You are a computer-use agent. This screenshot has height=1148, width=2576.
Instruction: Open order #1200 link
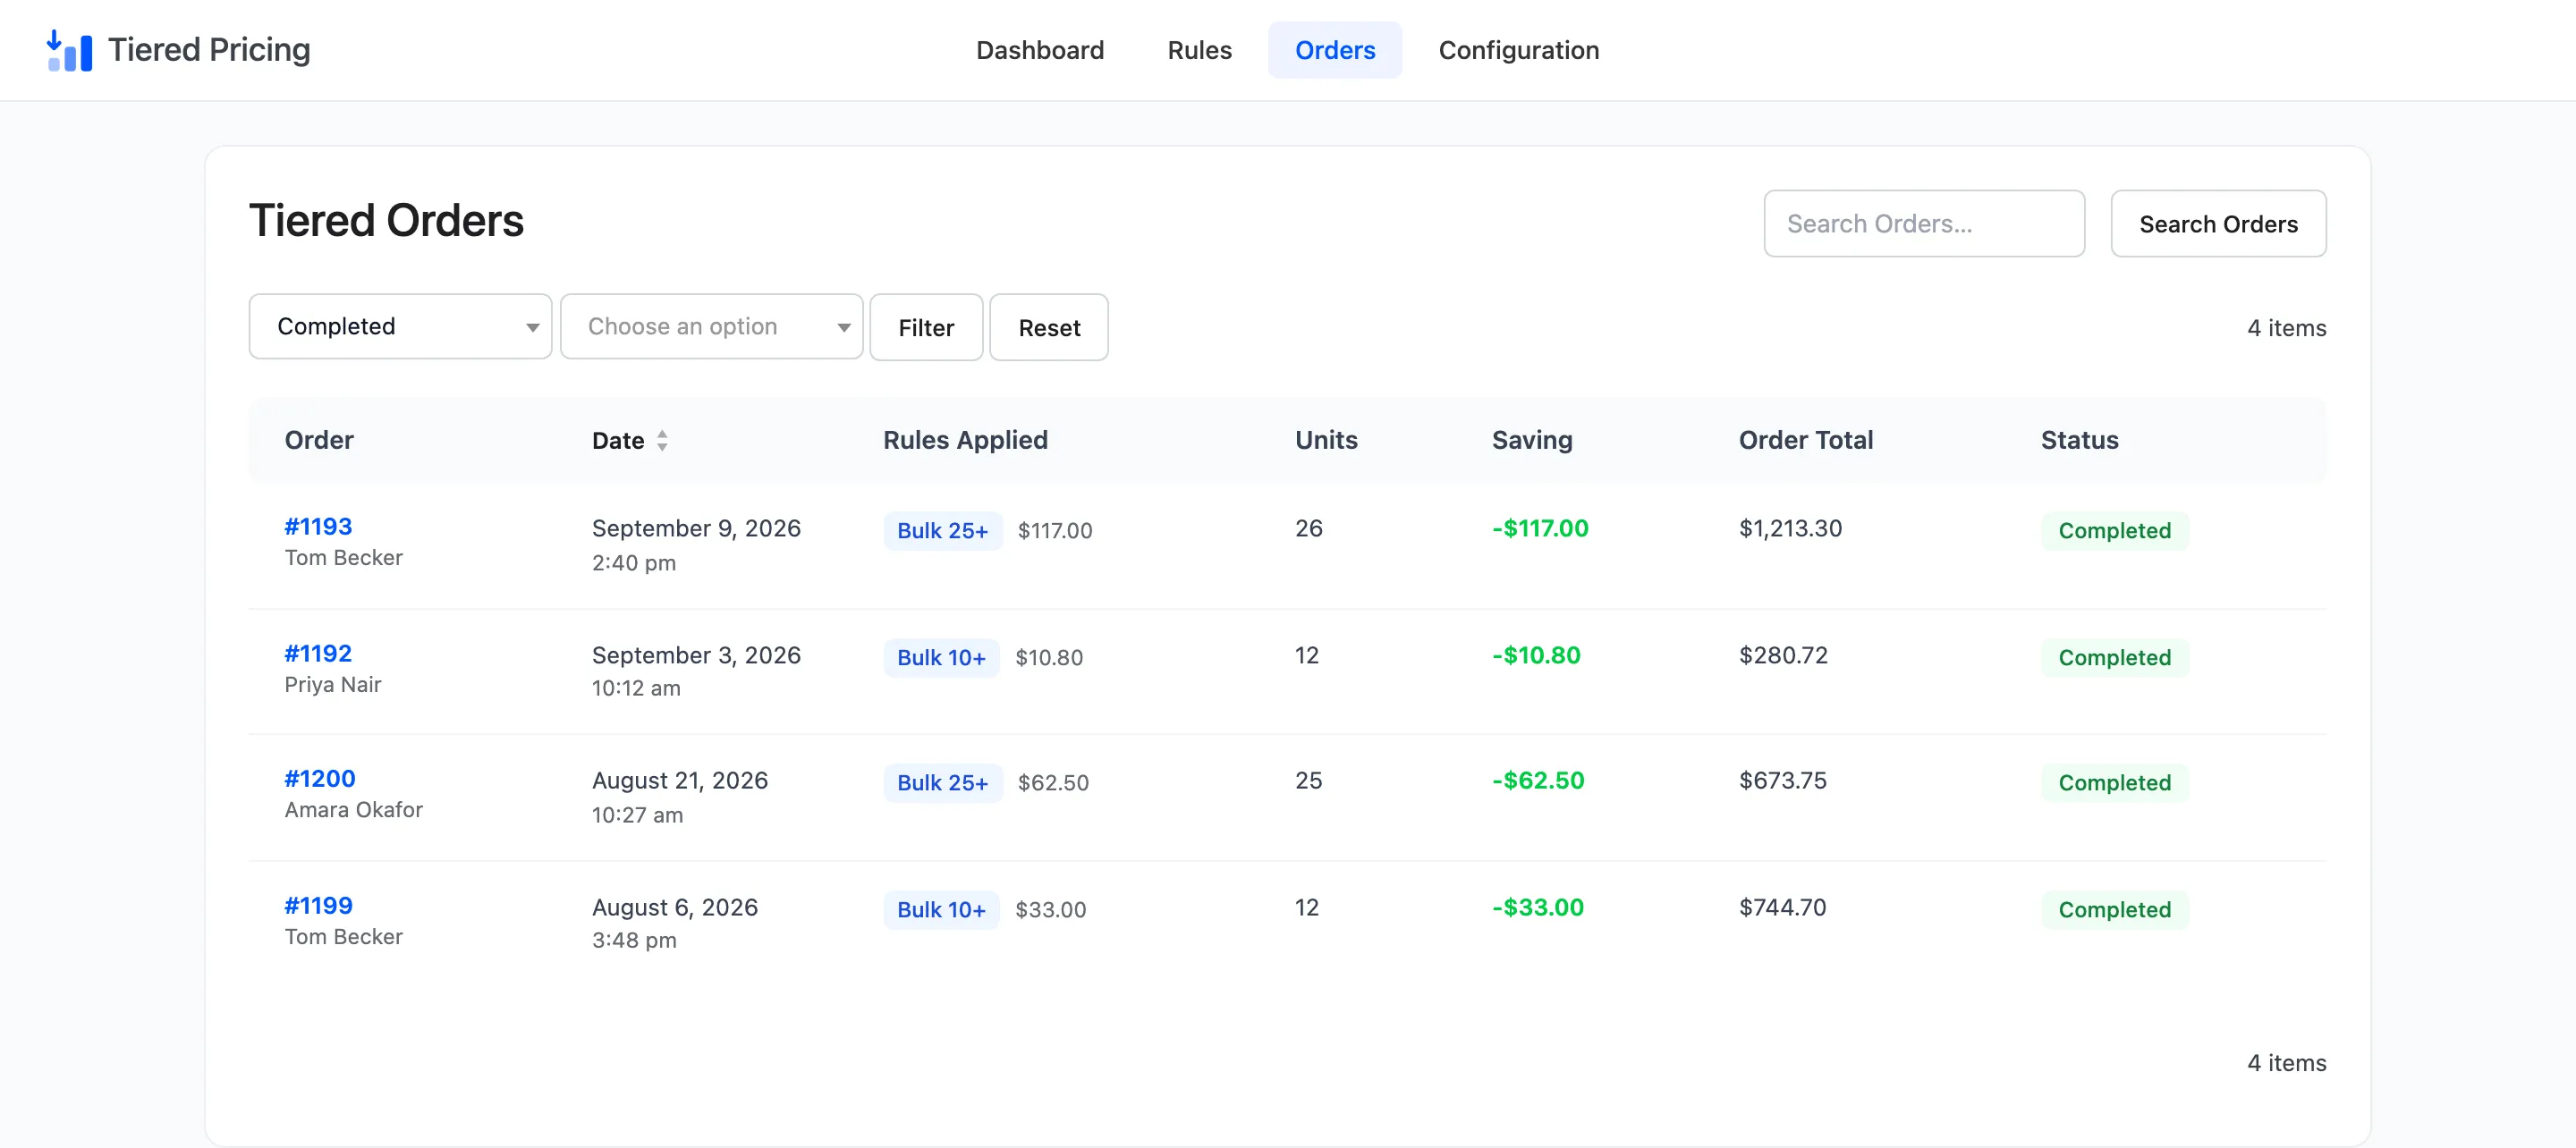point(320,778)
